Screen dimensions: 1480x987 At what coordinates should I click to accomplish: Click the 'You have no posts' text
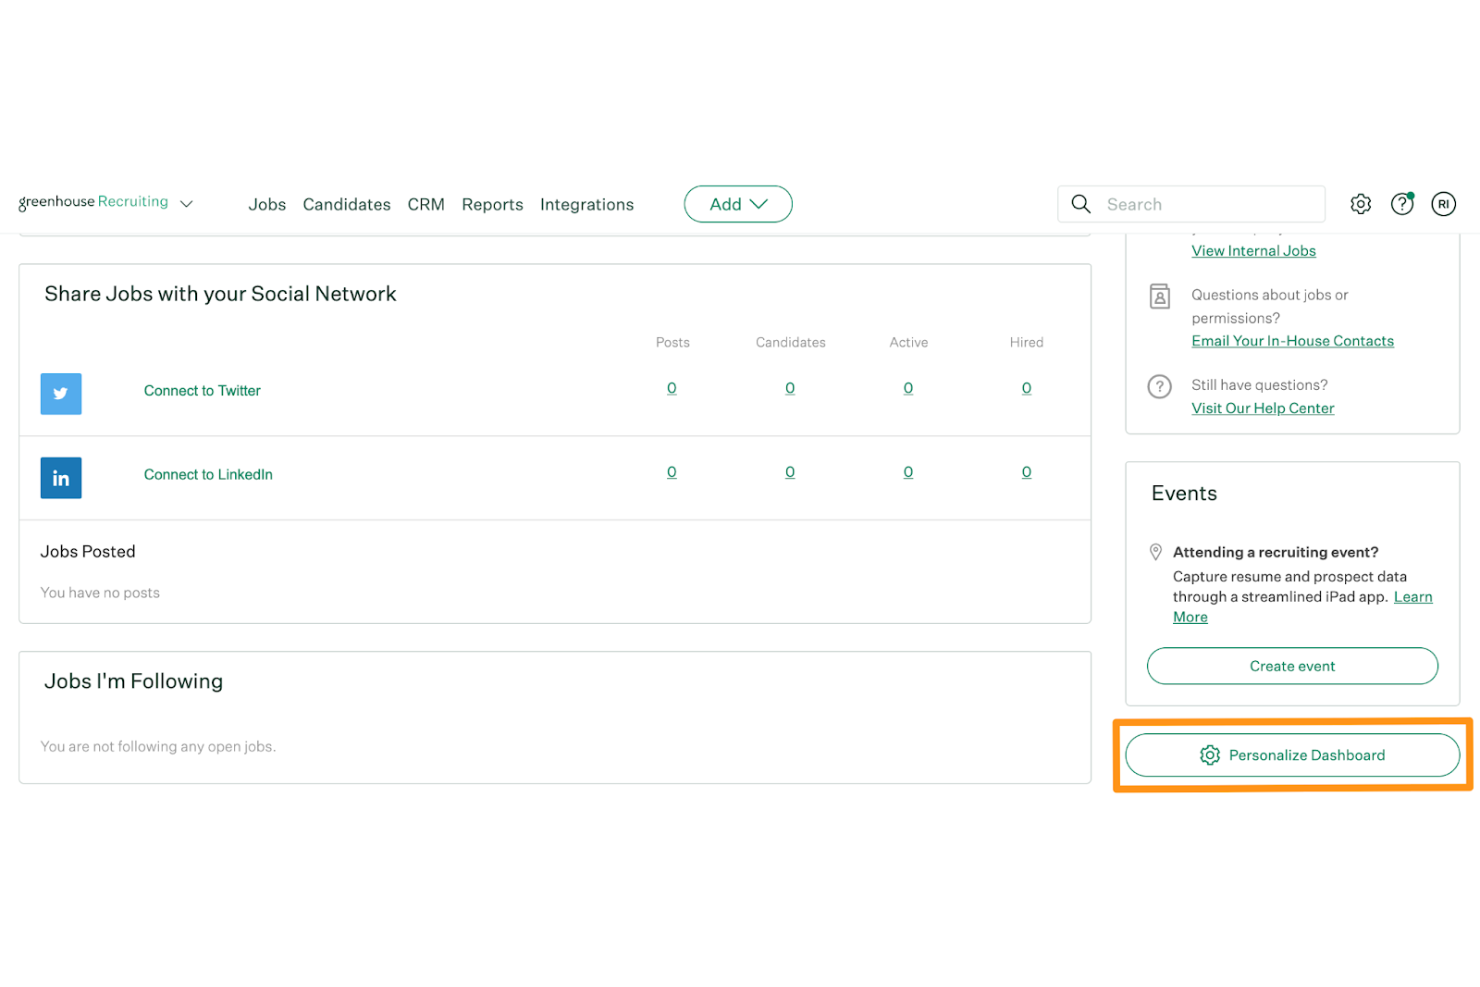point(100,593)
